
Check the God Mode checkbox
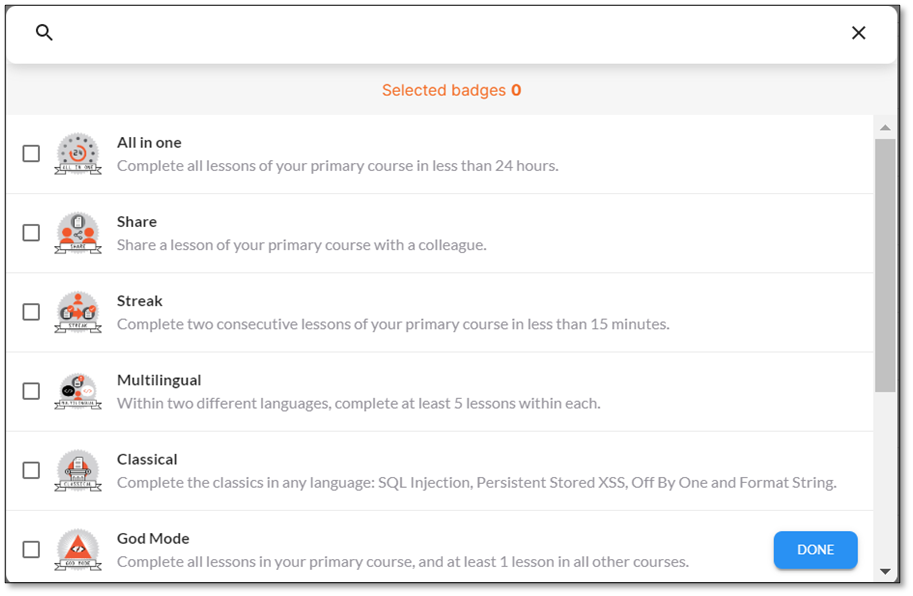31,549
